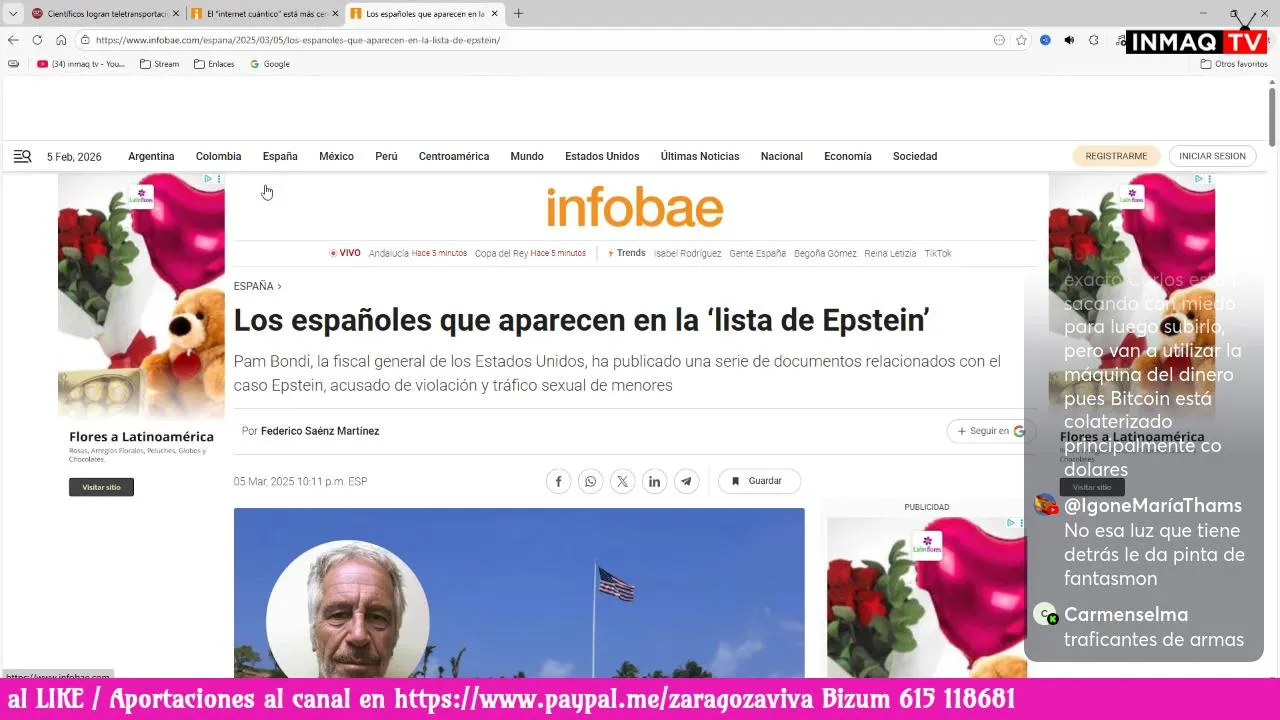Open the Copa del Rey live story
The image size is (1280, 720).
530,253
